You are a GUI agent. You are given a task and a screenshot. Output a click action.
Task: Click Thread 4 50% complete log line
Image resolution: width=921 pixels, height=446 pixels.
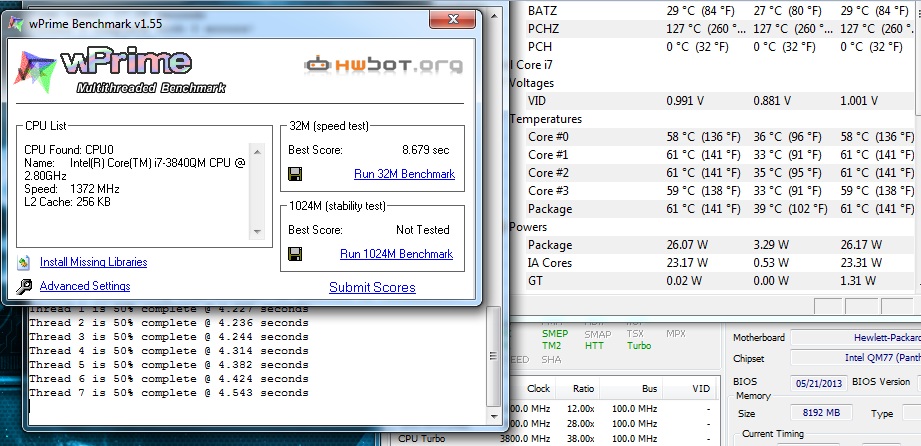pyautogui.click(x=169, y=351)
